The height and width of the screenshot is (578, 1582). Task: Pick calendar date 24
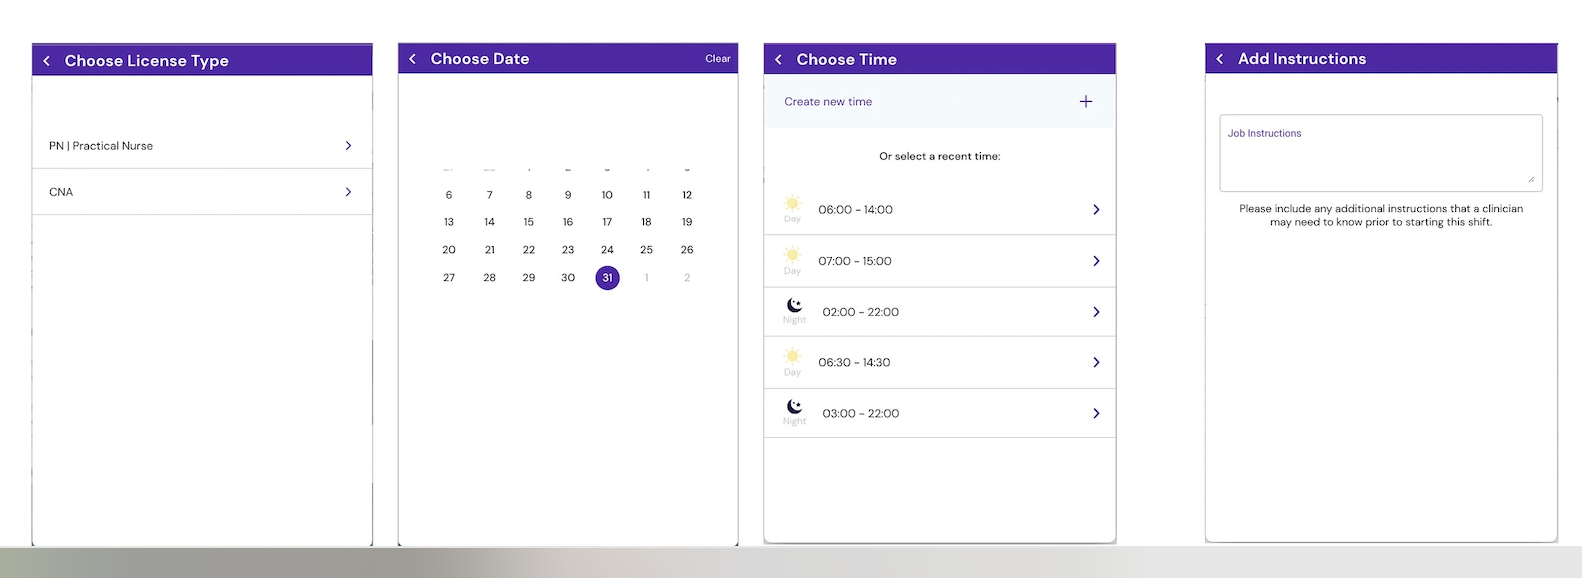(x=607, y=250)
